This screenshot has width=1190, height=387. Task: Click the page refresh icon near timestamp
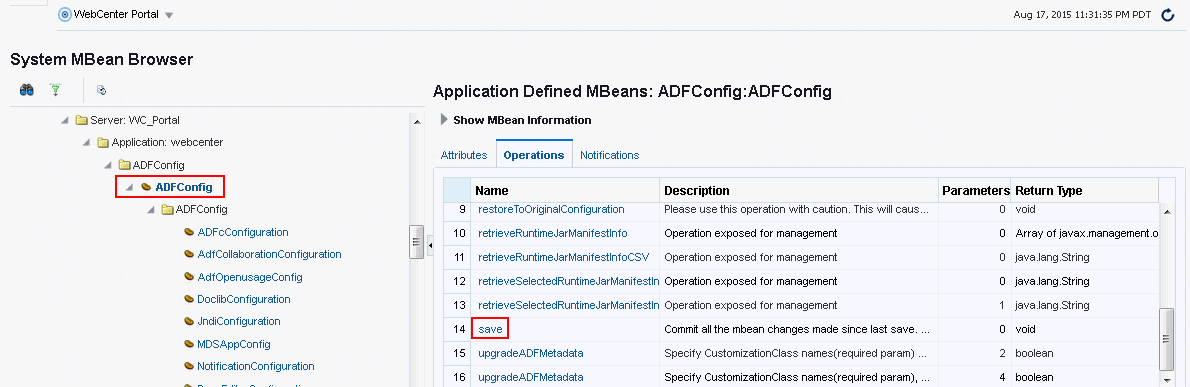1168,14
